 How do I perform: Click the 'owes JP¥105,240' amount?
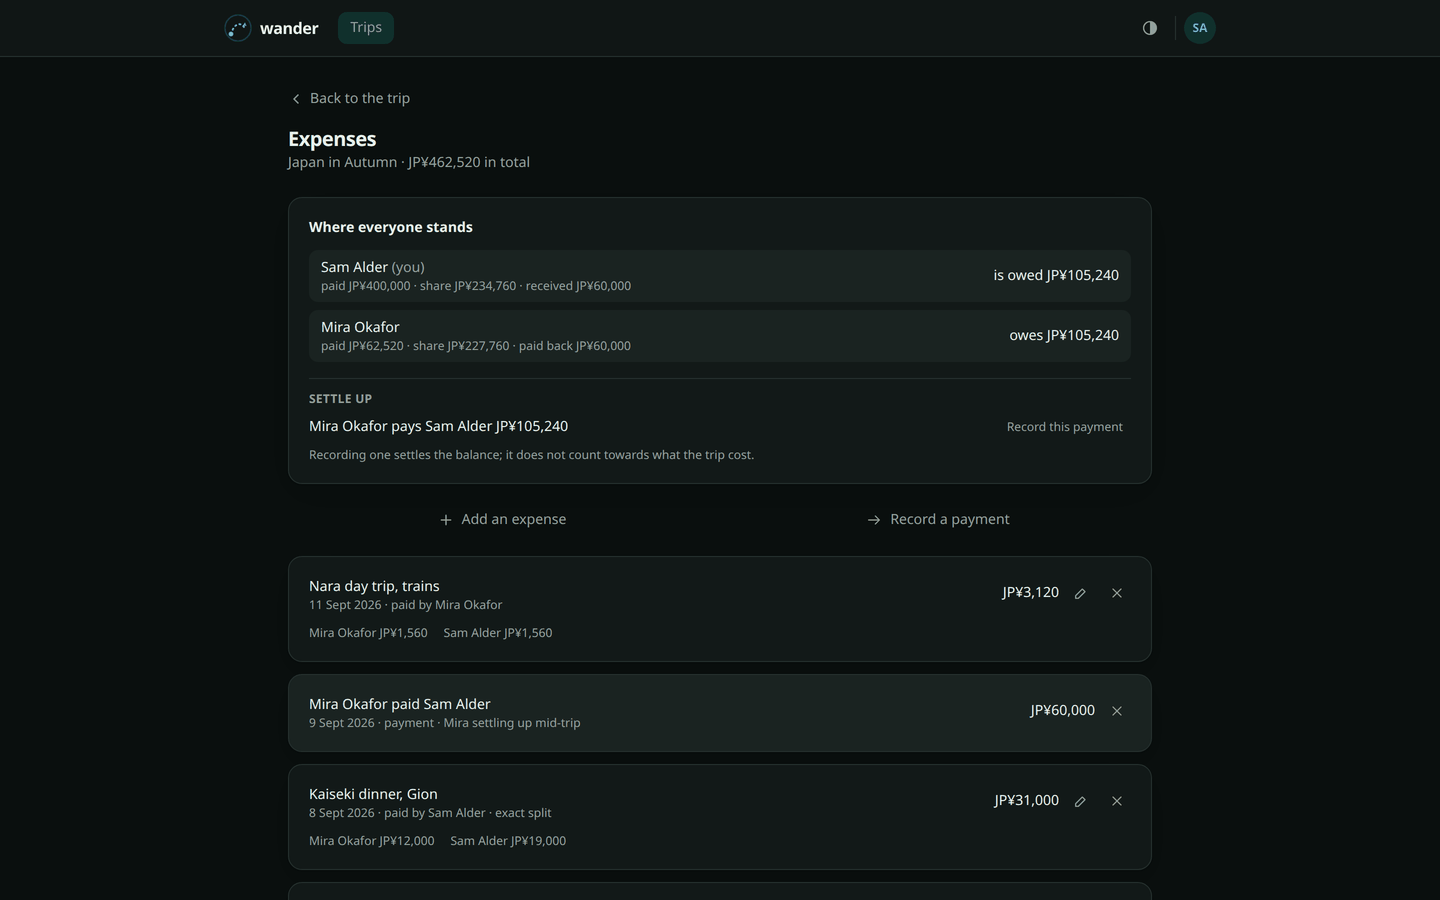click(x=1064, y=335)
